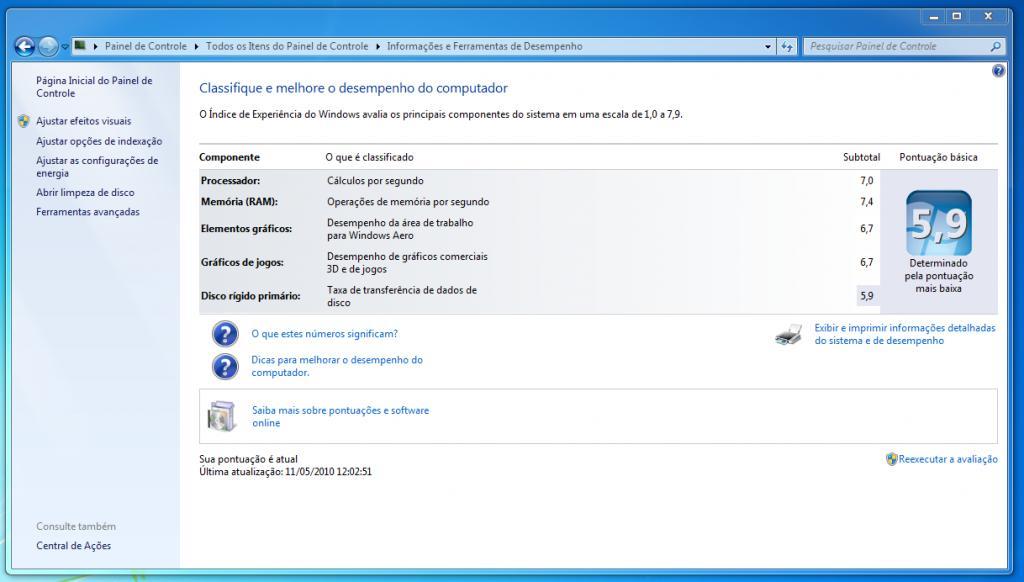Open Ajustar as configurações de energia
Image resolution: width=1024 pixels, height=582 pixels.
point(97,167)
